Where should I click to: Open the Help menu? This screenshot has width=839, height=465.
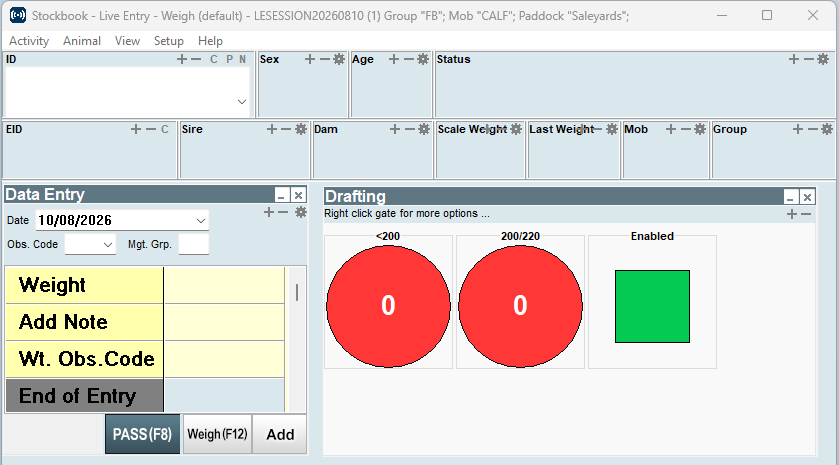pyautogui.click(x=210, y=41)
